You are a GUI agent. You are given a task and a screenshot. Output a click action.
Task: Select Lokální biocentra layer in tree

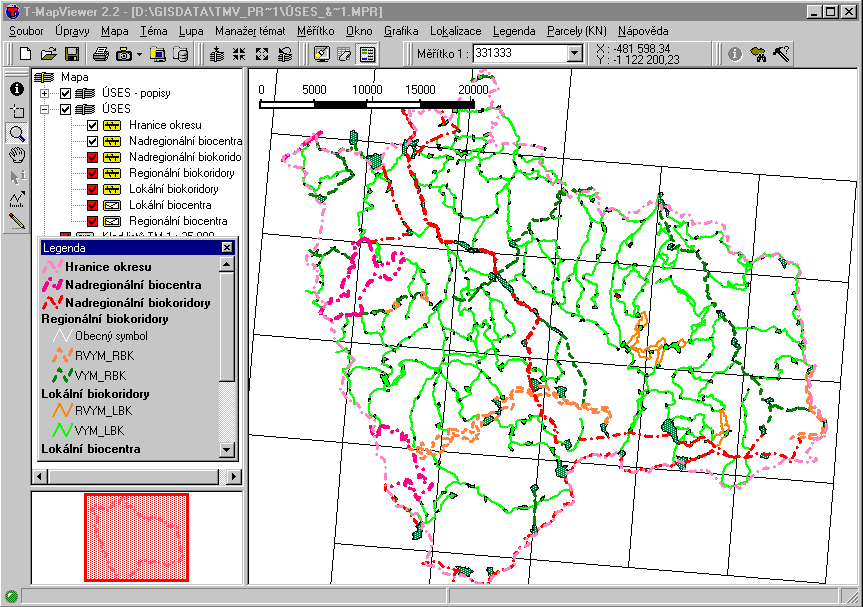coord(170,205)
